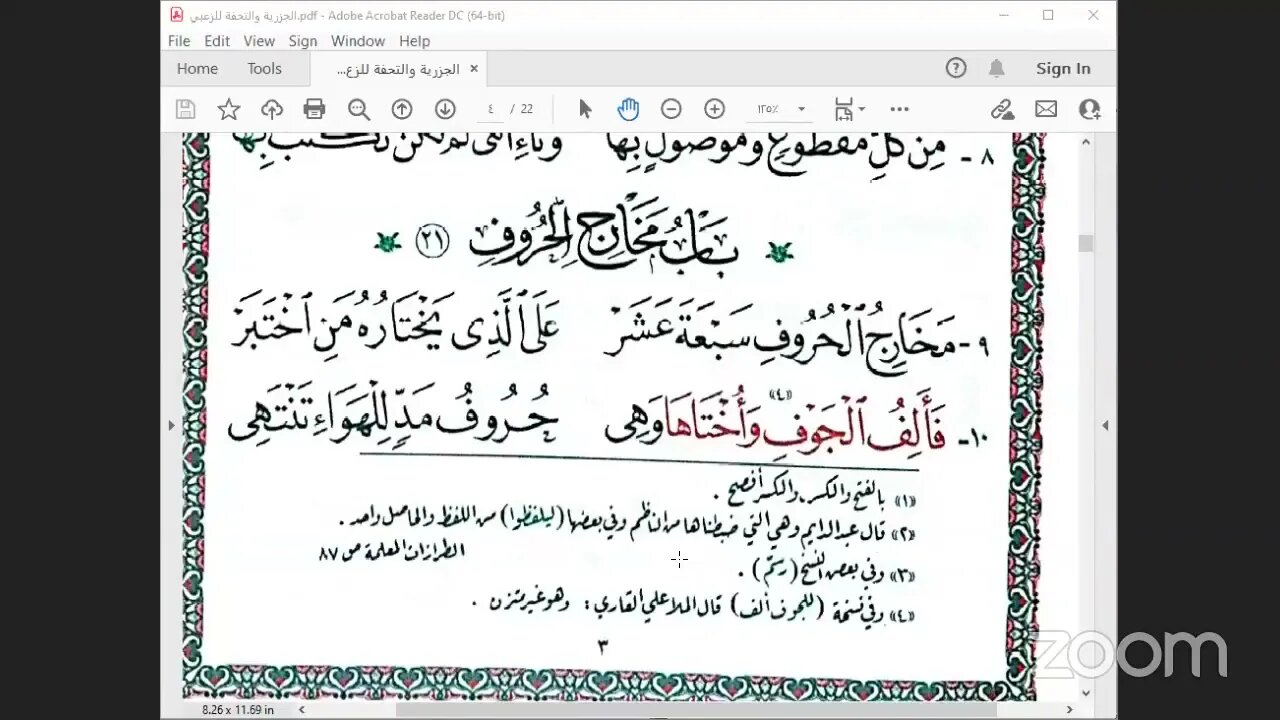Zoom in with the plus icon
This screenshot has height=720, width=1280.
(714, 110)
